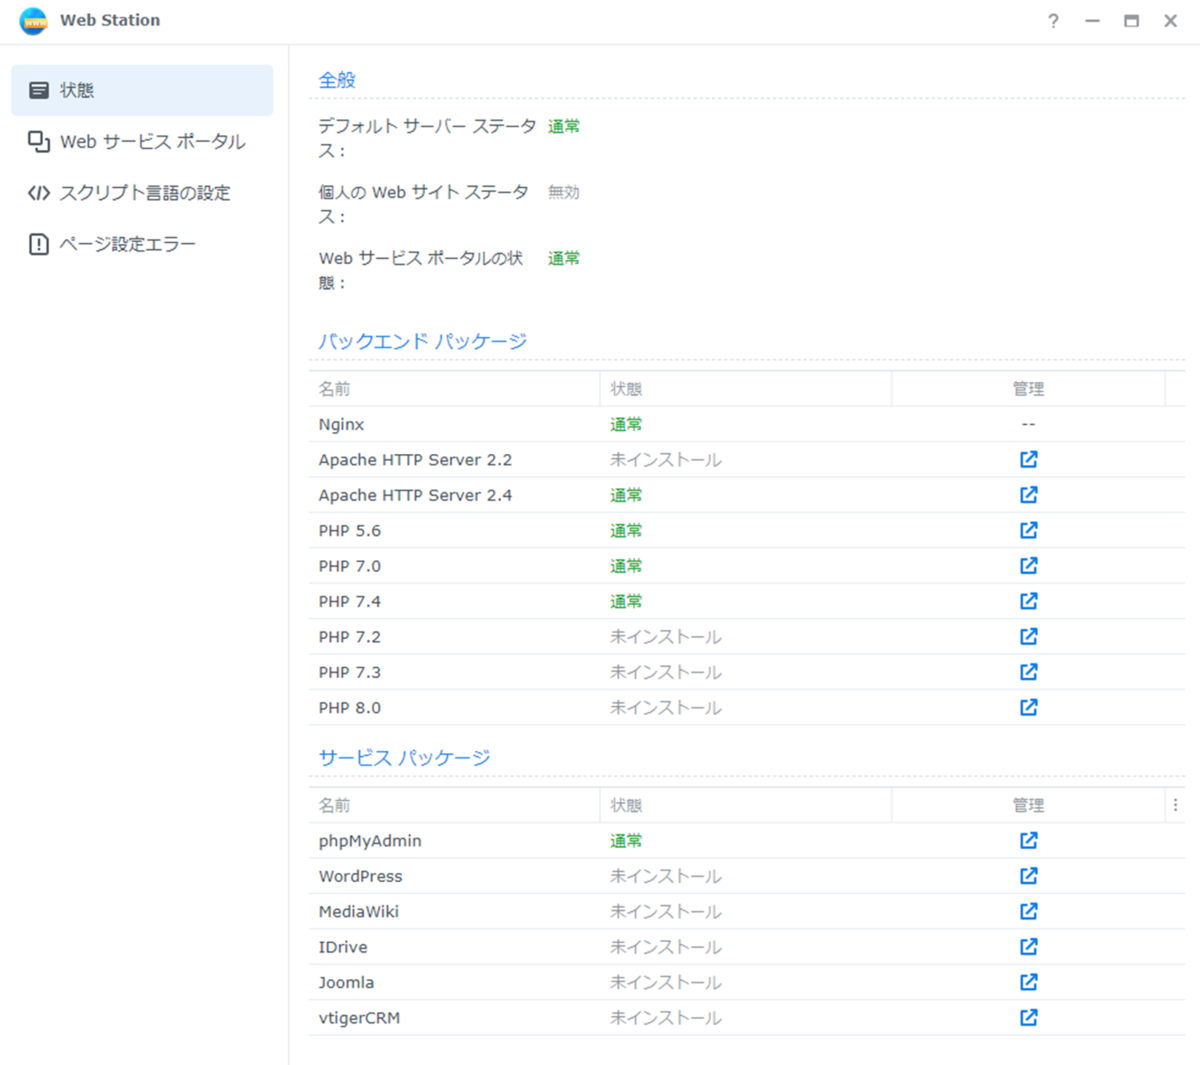The height and width of the screenshot is (1065, 1200).
Task: Close the Web Station window
Action: [1170, 21]
